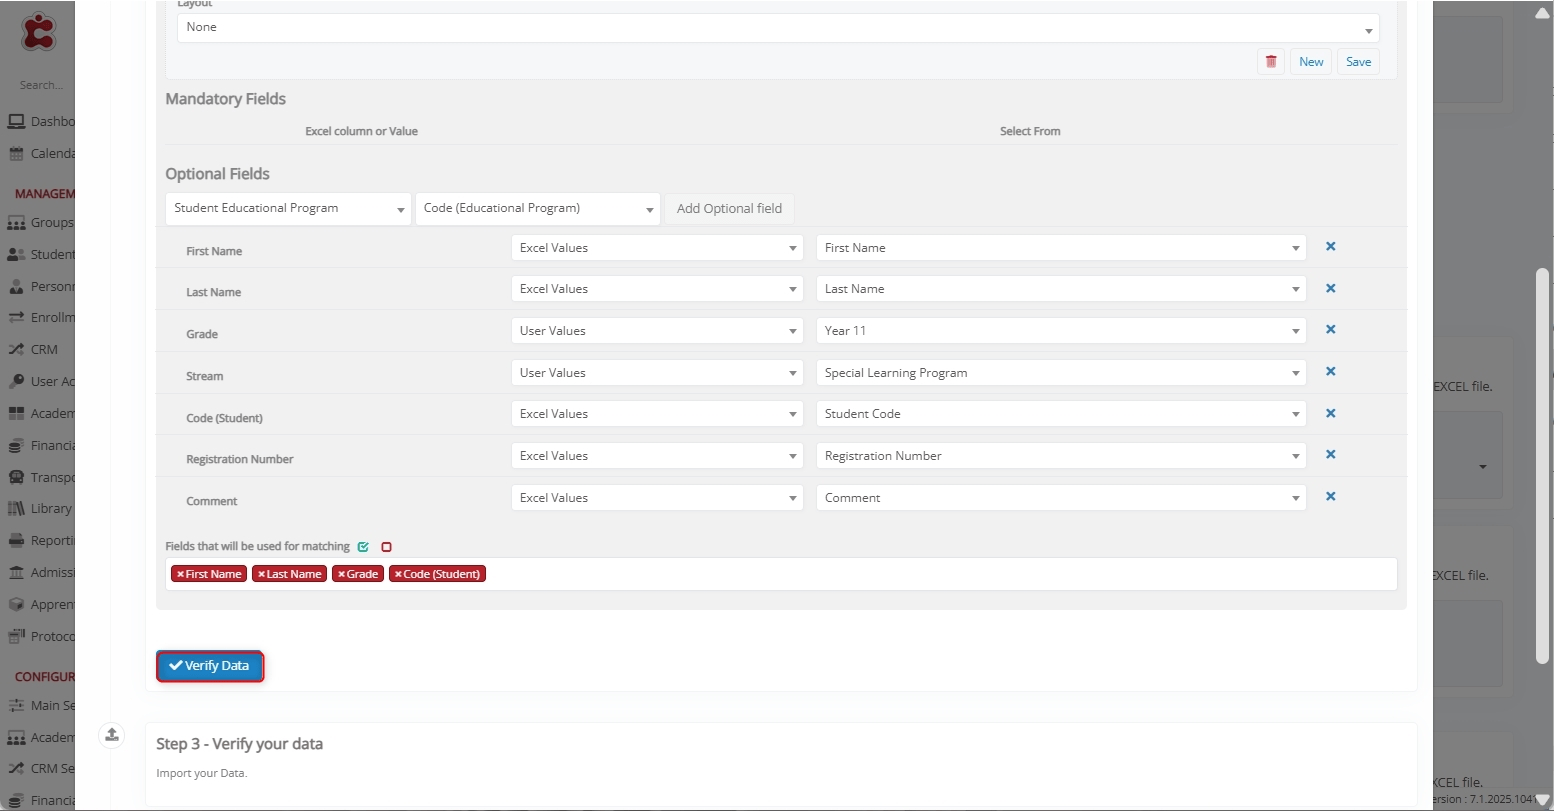Delete the Comment field row

click(x=1330, y=497)
